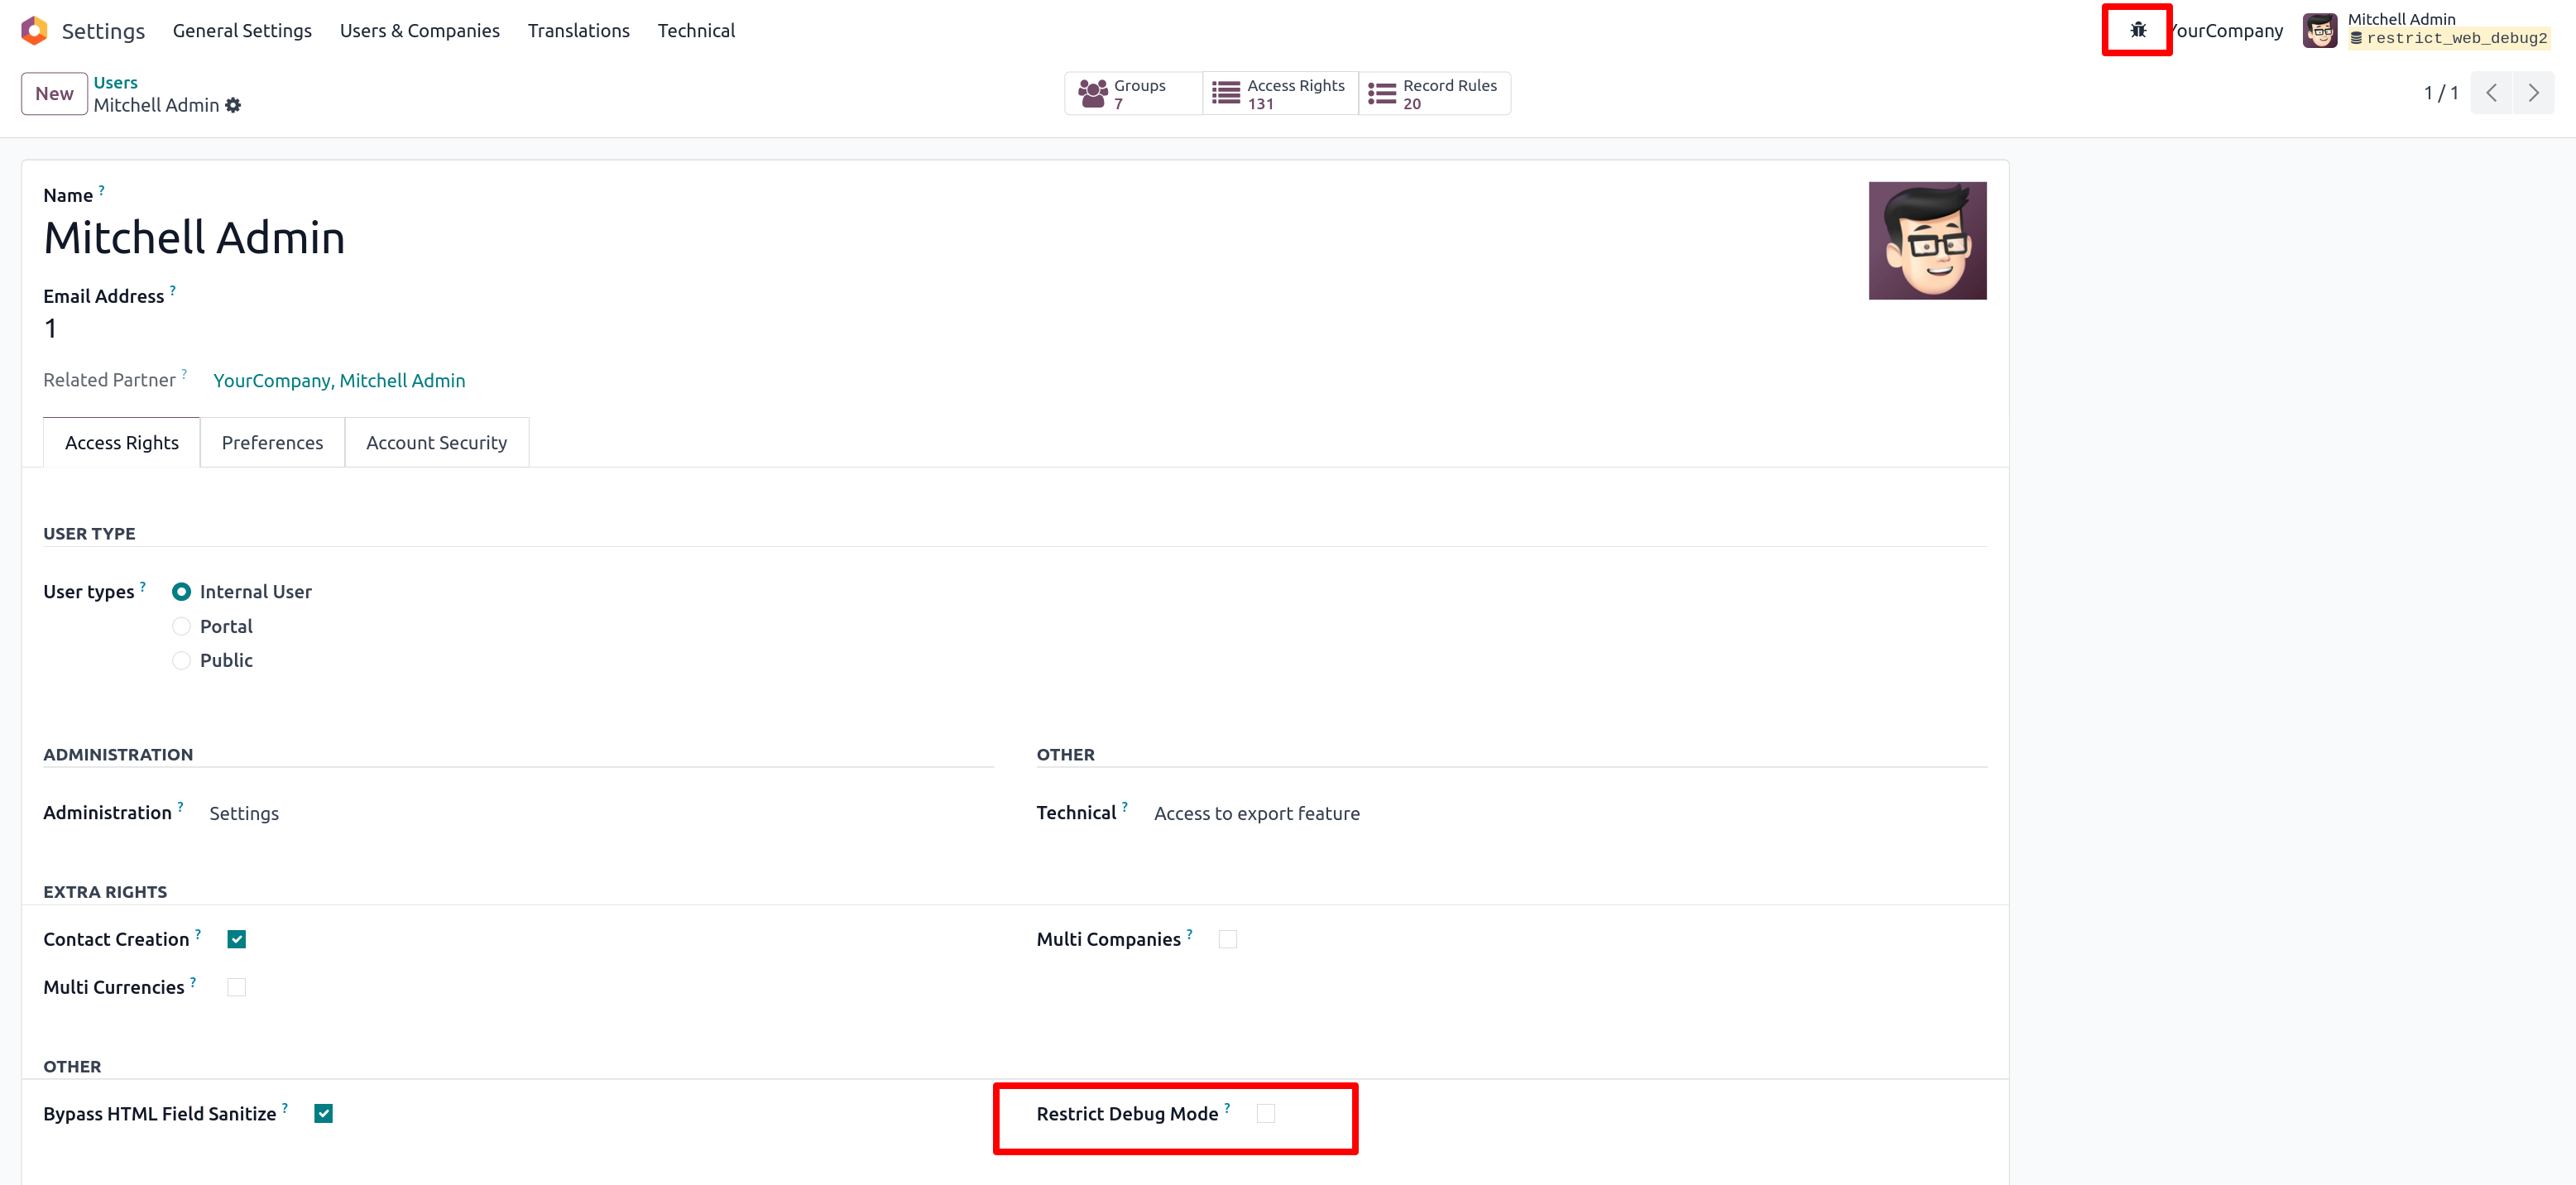Uncheck the Contact Creation checkbox
Image resolution: width=2576 pixels, height=1185 pixels.
[236, 939]
